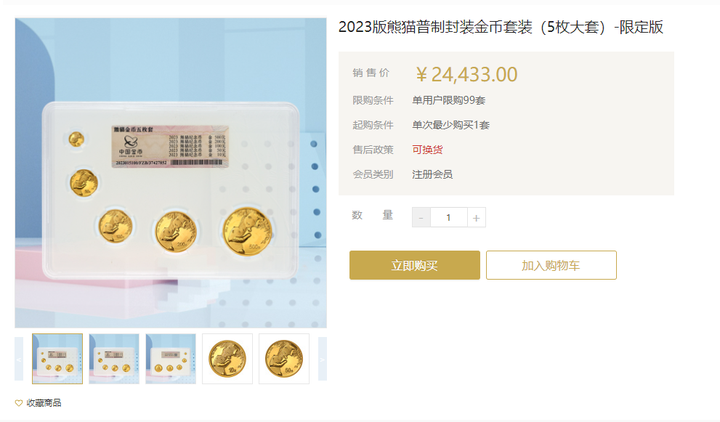
Task: Select the third thumbnail showing the coin reverse
Action: tap(171, 359)
